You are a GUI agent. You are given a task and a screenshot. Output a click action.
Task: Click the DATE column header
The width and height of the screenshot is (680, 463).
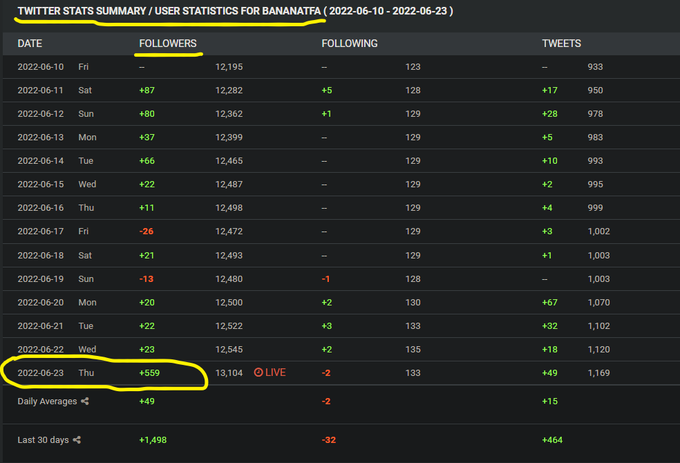pos(30,43)
